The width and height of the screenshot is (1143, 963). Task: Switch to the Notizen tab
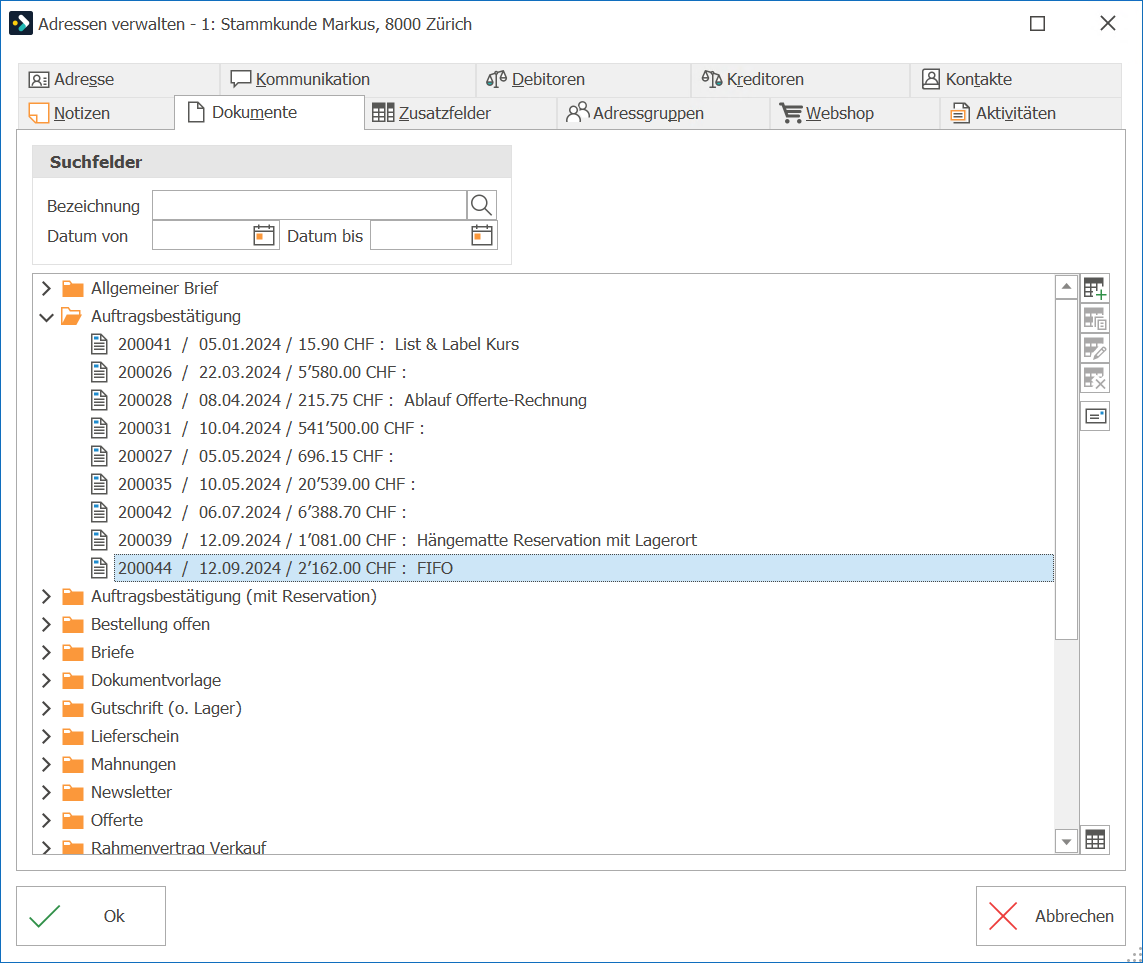pos(96,113)
